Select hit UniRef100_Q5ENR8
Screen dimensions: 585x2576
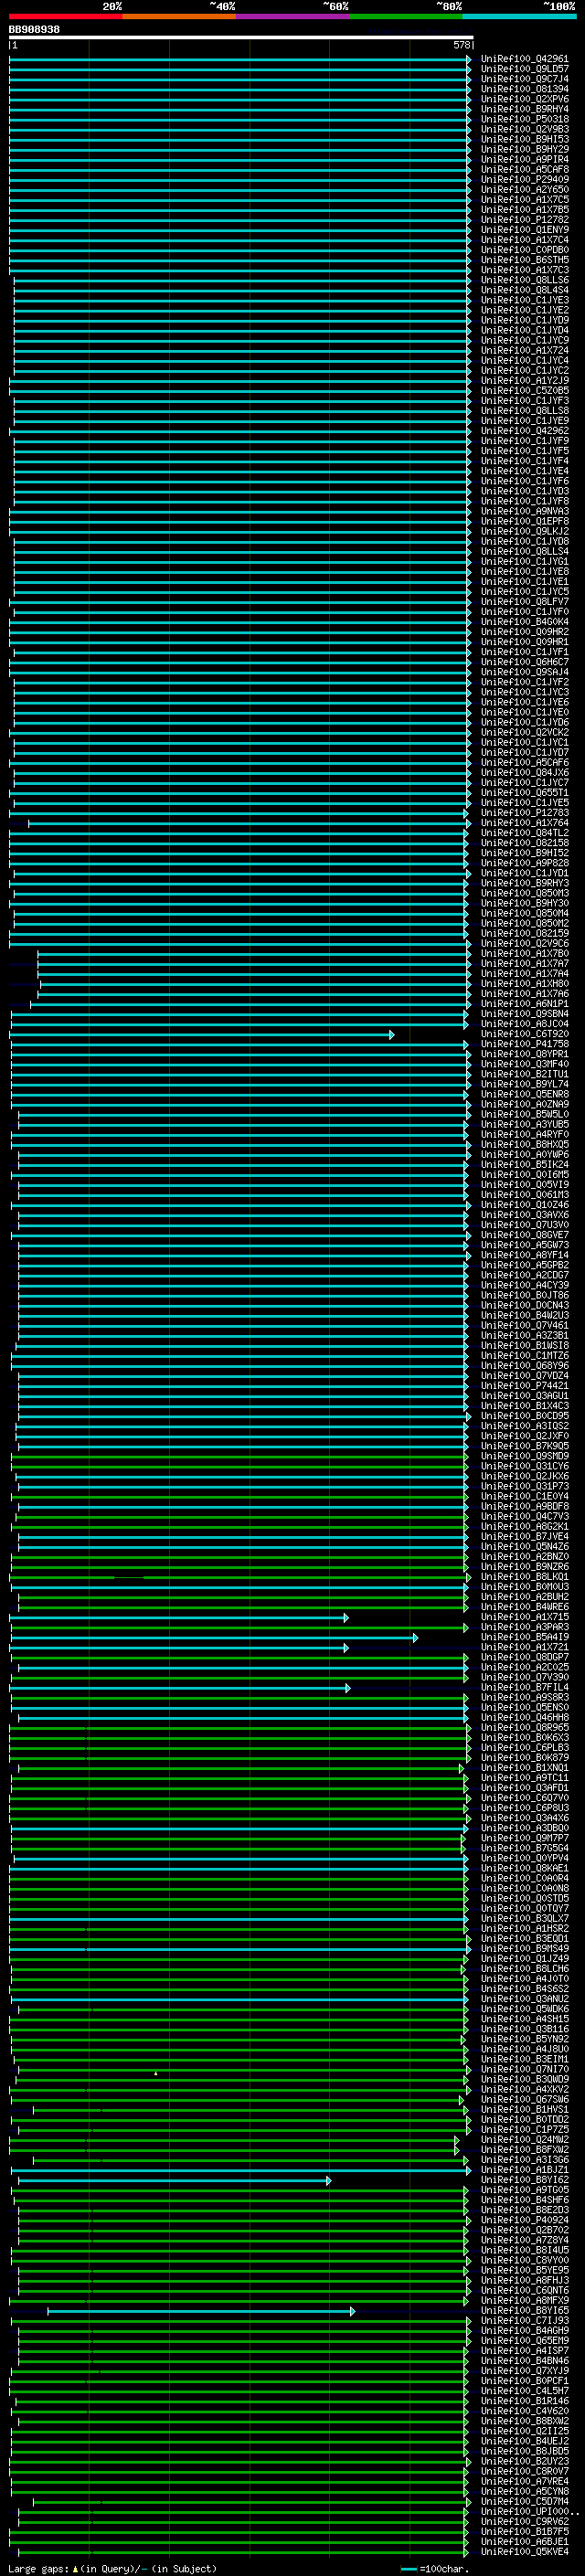(x=524, y=1094)
